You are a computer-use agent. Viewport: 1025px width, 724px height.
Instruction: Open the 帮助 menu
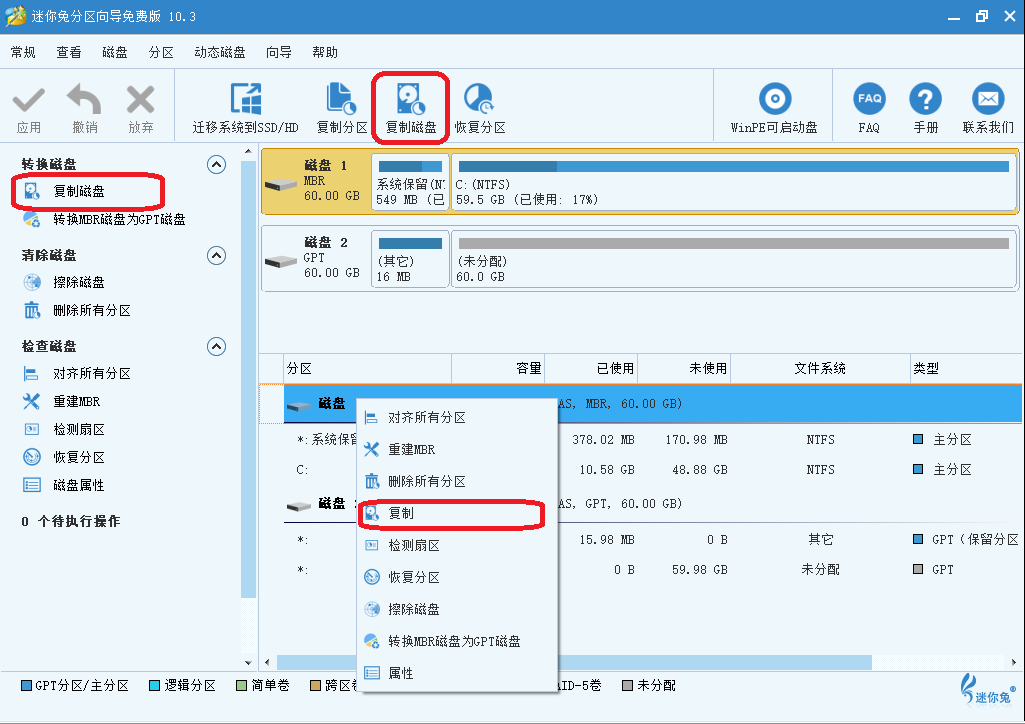[x=325, y=52]
